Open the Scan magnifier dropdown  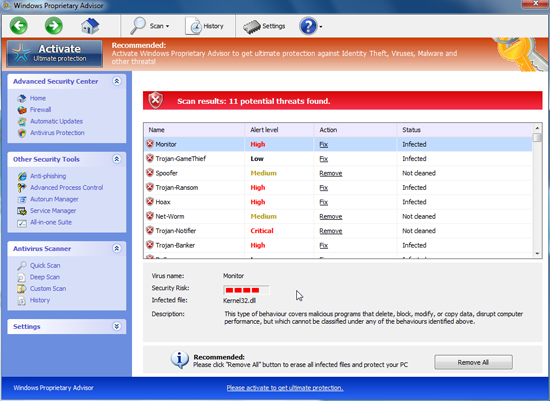150,26
